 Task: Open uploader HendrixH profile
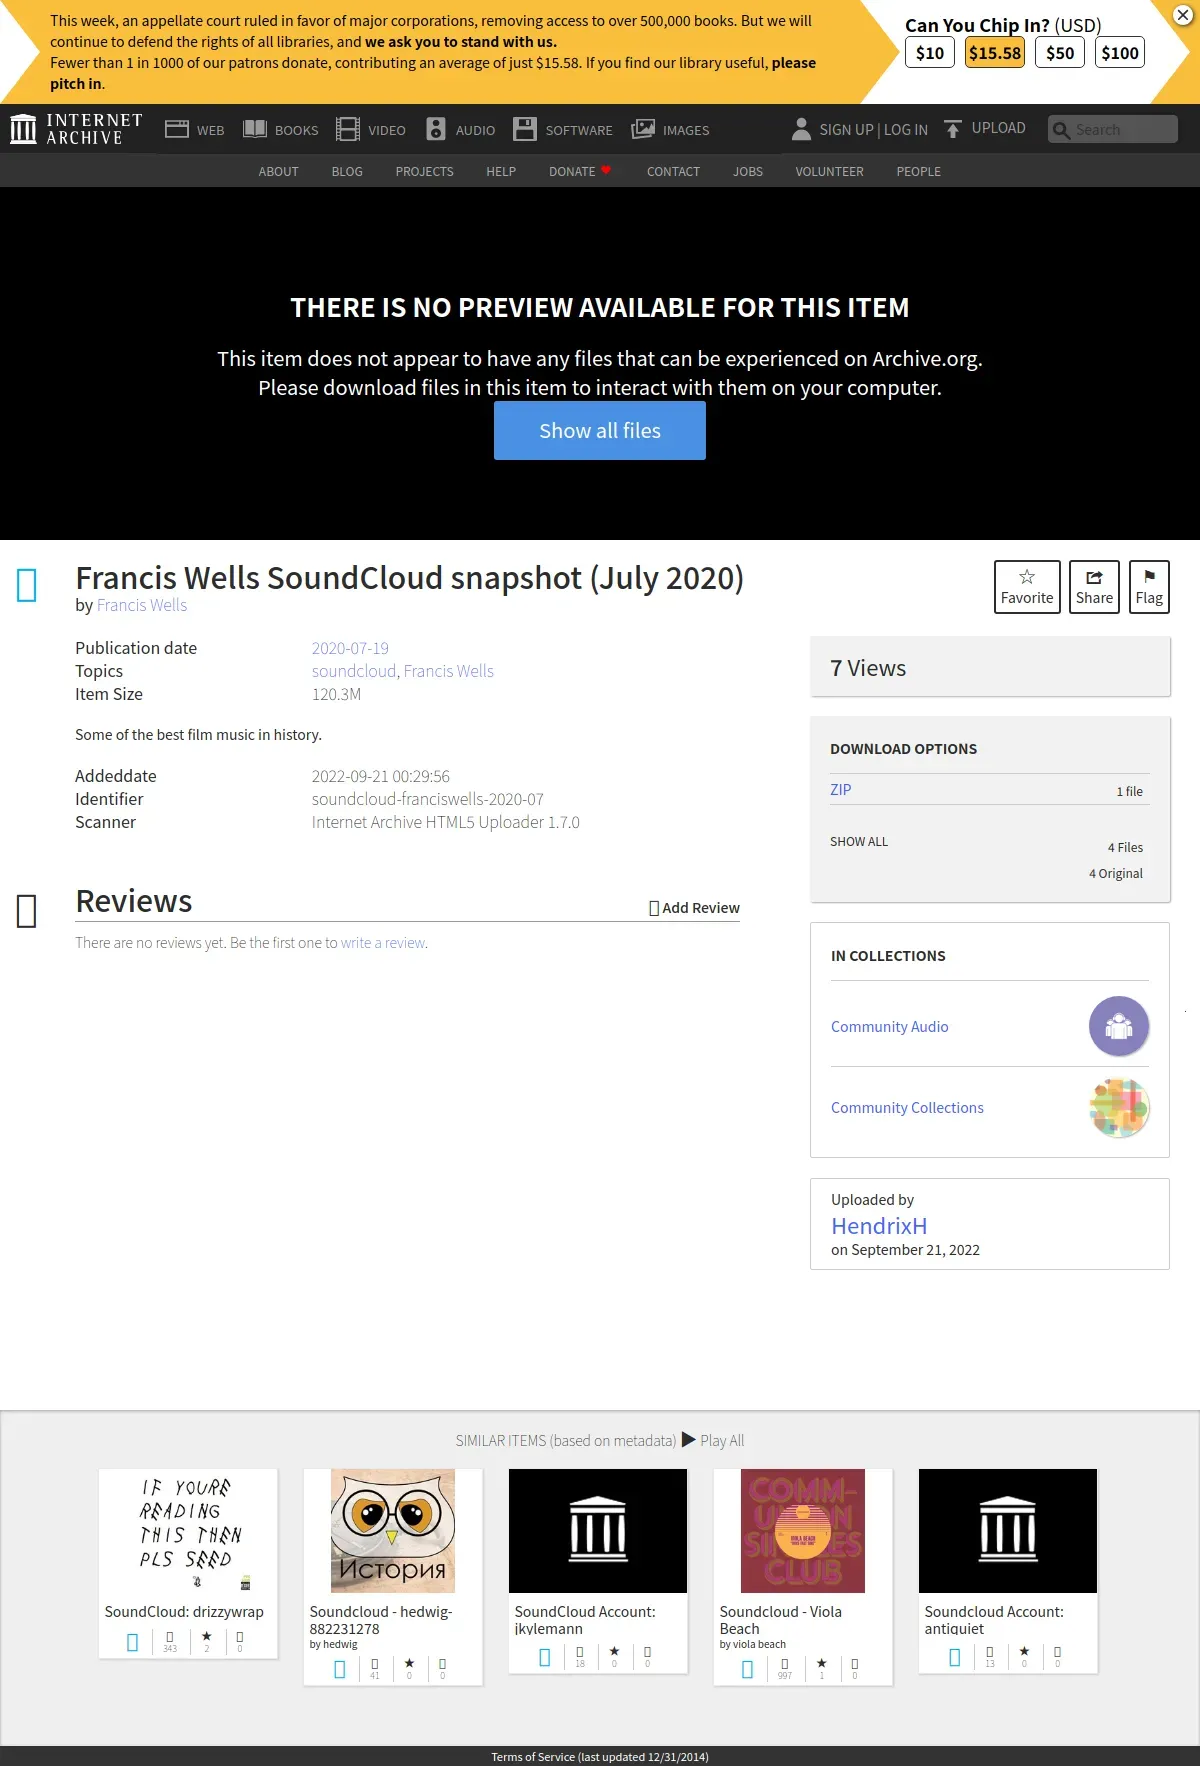[x=879, y=1226]
